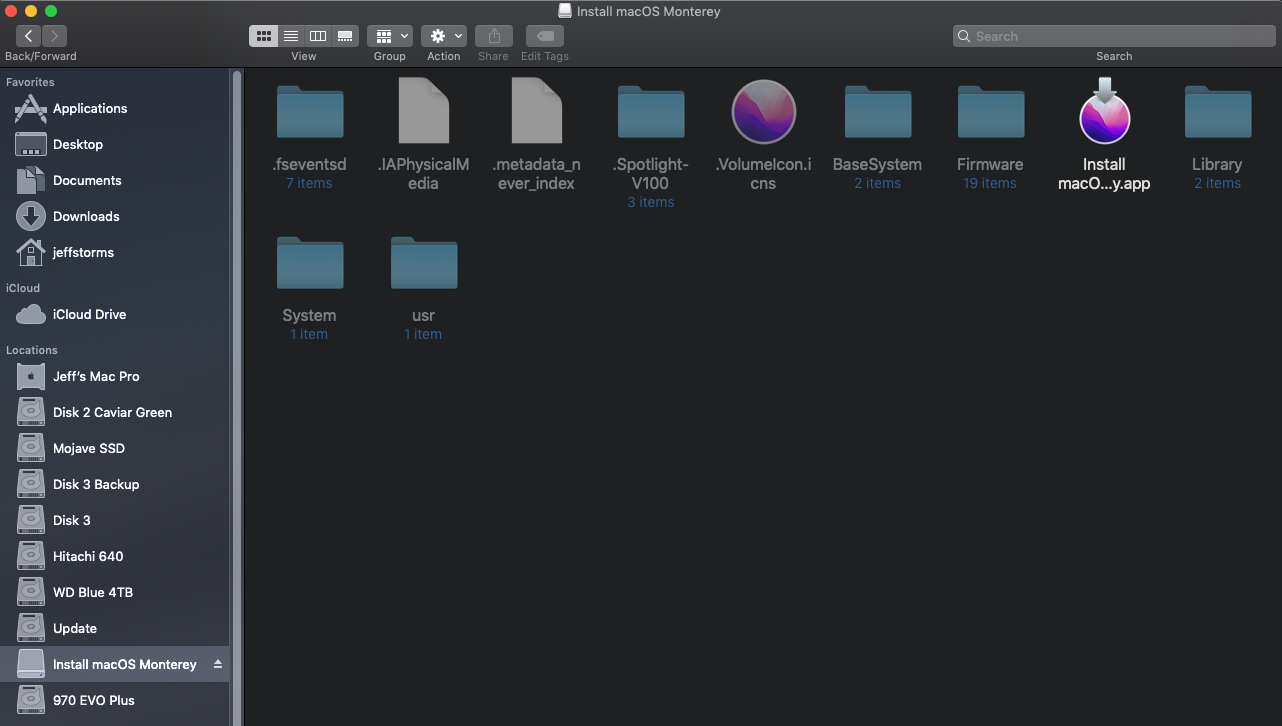1282x726 pixels.
Task: Select Disk 2 Caviar Green volume
Action: tap(115, 412)
